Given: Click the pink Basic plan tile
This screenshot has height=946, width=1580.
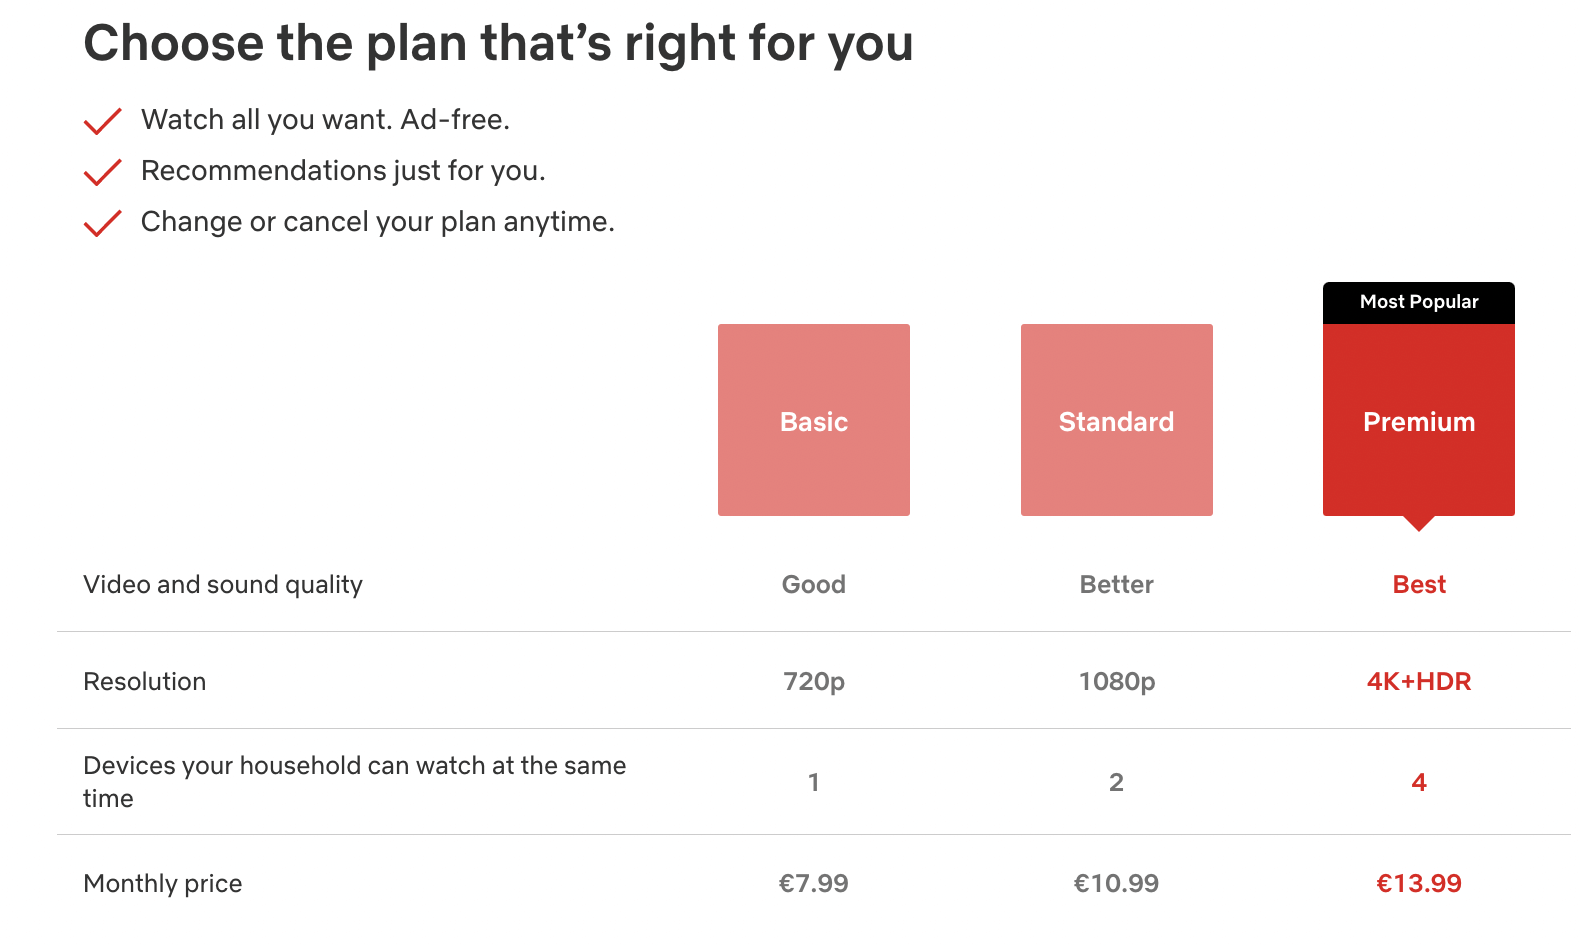Looking at the screenshot, I should tap(813, 420).
